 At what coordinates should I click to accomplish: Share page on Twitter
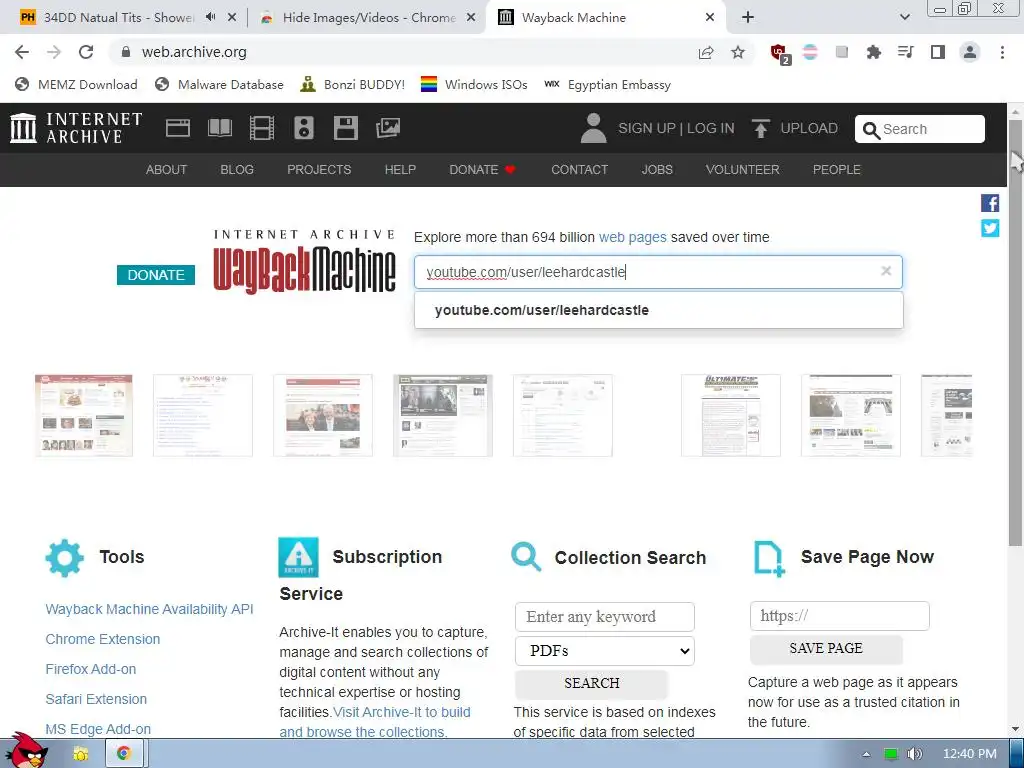tap(990, 228)
